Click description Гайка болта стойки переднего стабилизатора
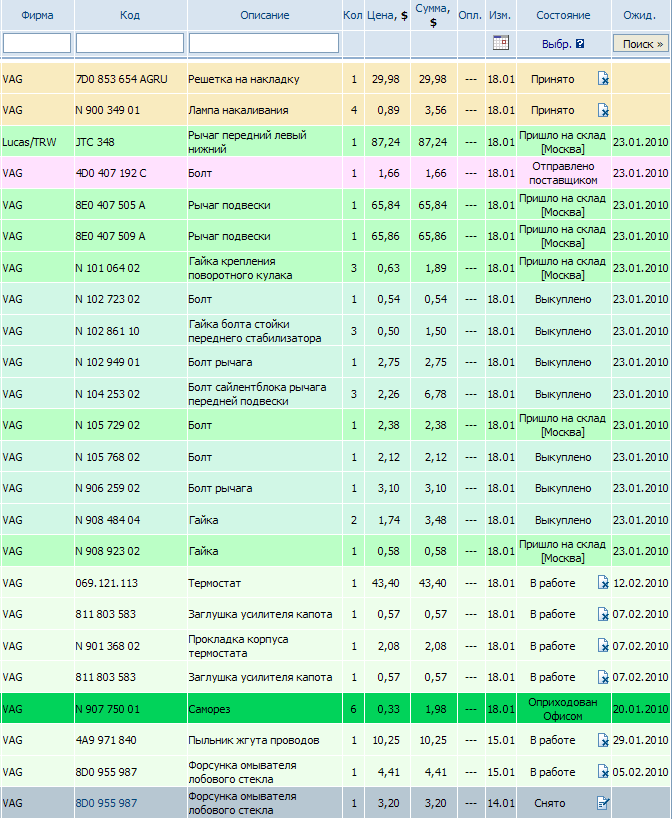The width and height of the screenshot is (672, 819). click(255, 331)
